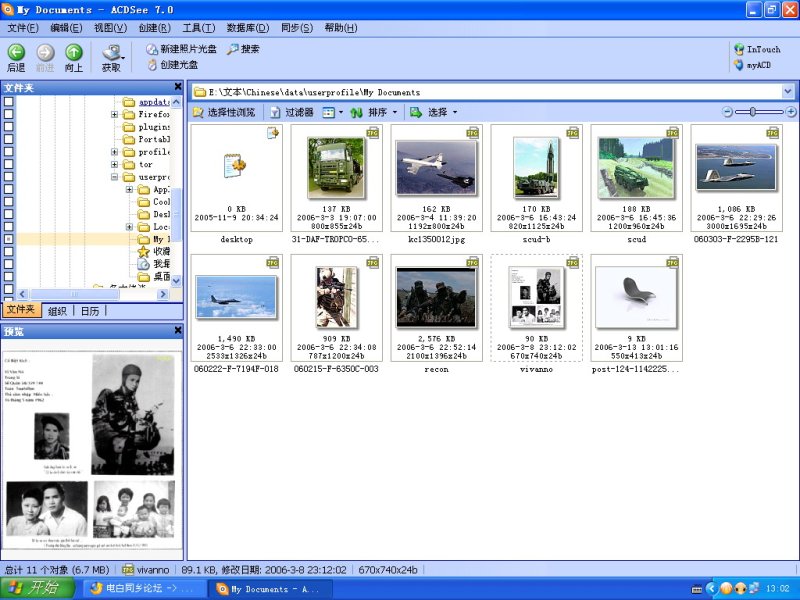Viewport: 800px width, 600px height.
Task: Click the zoom-in plus thumbnail size icon
Action: (x=791, y=112)
